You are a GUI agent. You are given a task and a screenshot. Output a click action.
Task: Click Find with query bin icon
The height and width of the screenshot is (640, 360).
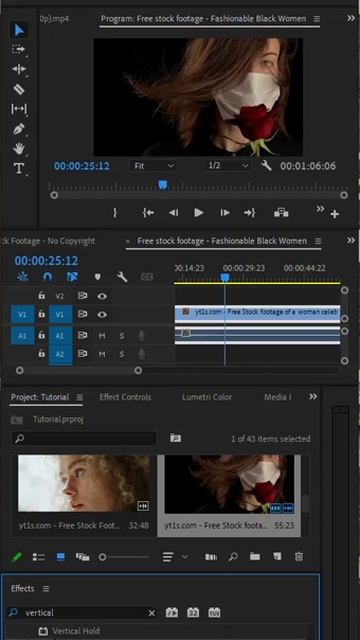pos(176,438)
